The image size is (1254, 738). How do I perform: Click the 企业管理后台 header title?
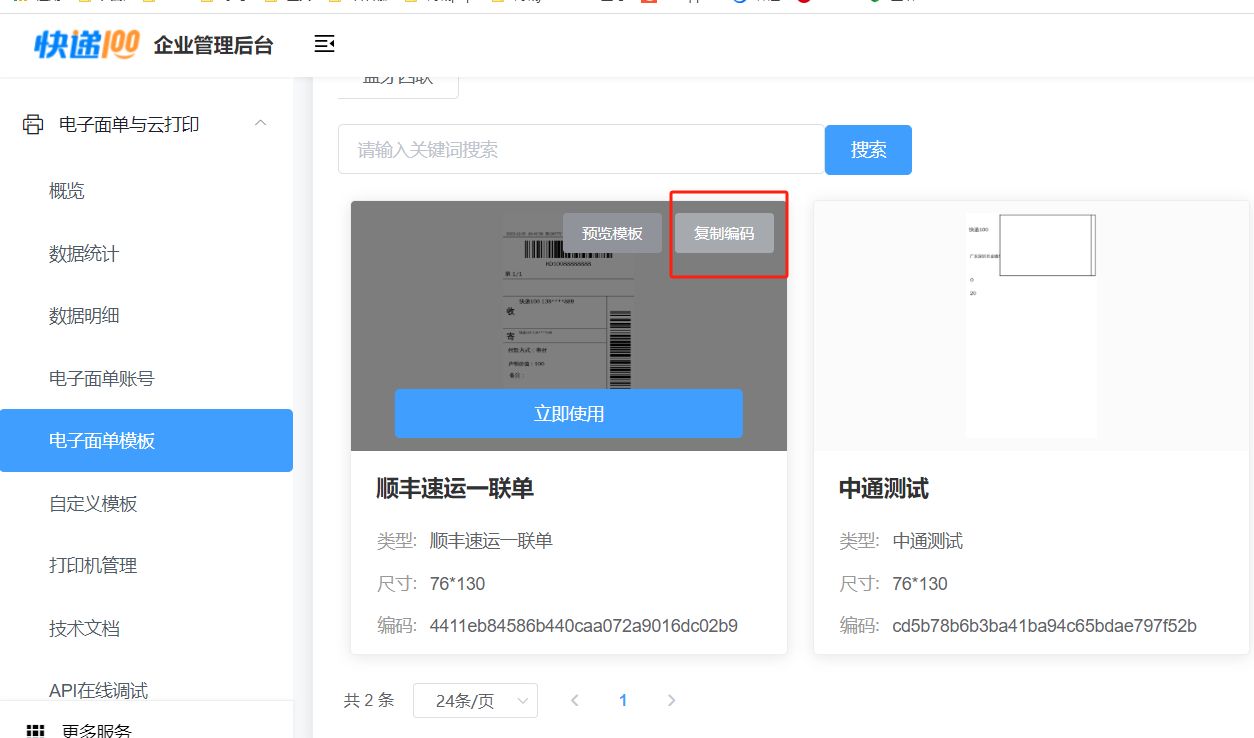point(213,45)
